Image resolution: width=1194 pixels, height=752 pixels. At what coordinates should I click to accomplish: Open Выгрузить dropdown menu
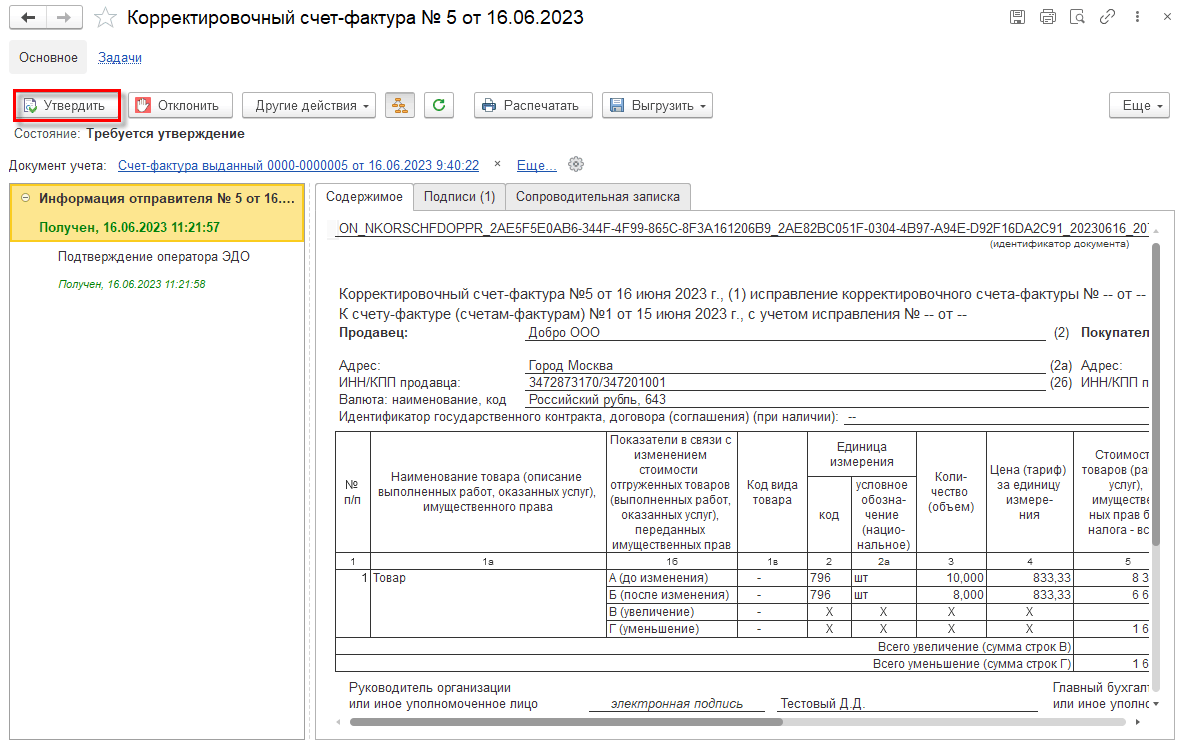click(x=657, y=105)
